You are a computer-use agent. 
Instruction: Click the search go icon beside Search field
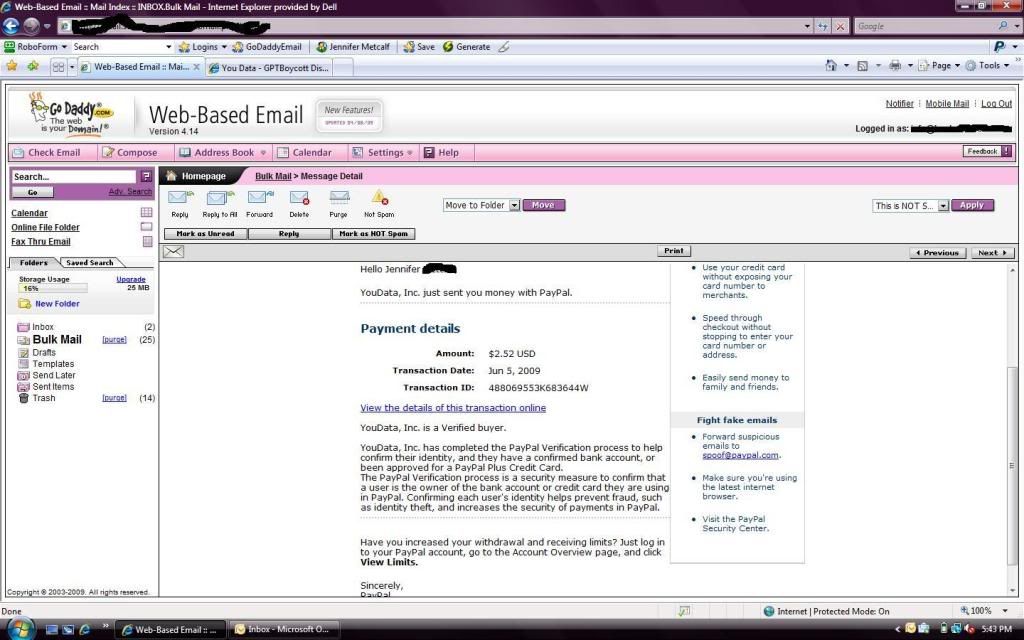(x=146, y=176)
